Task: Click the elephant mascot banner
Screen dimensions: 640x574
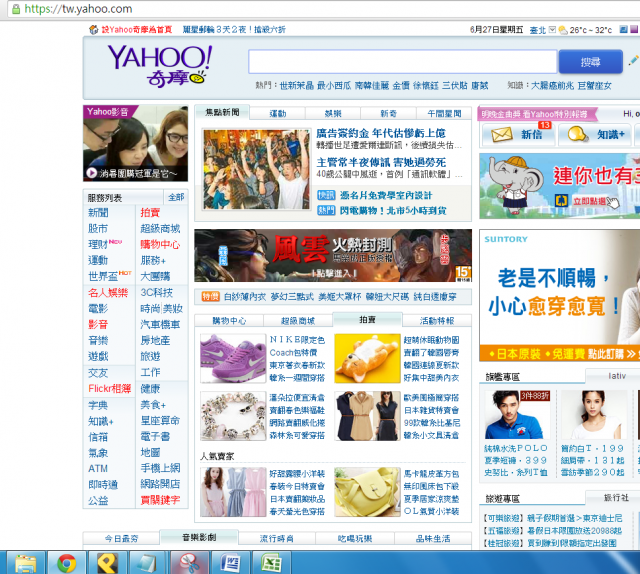Action: pyautogui.click(x=560, y=186)
